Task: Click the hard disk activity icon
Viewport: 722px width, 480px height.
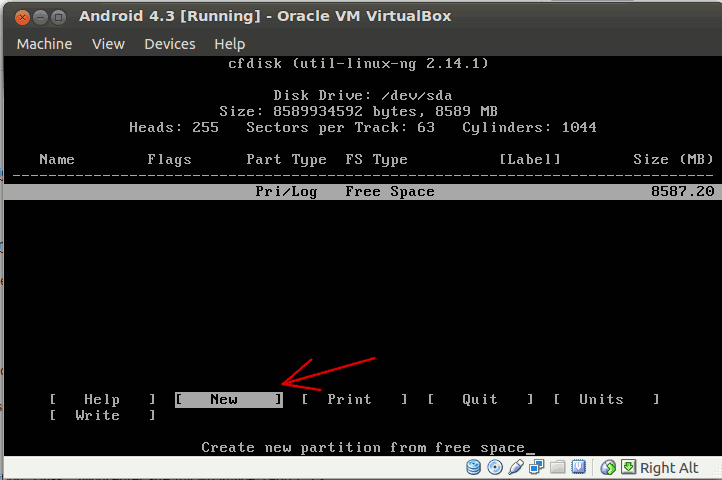Action: (475, 468)
